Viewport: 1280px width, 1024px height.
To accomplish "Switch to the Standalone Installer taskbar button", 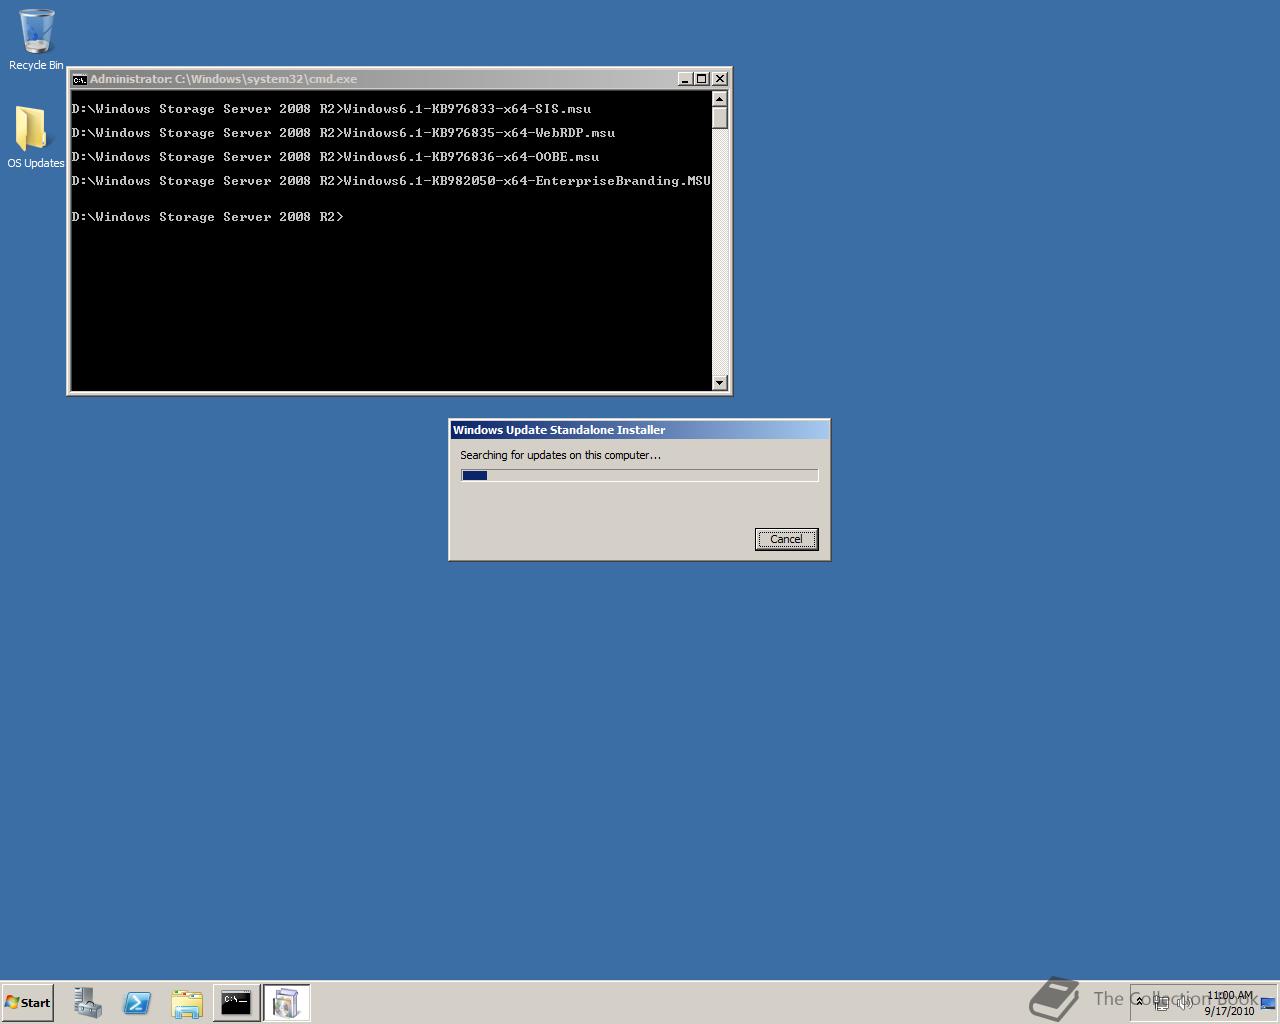I will coord(286,1002).
